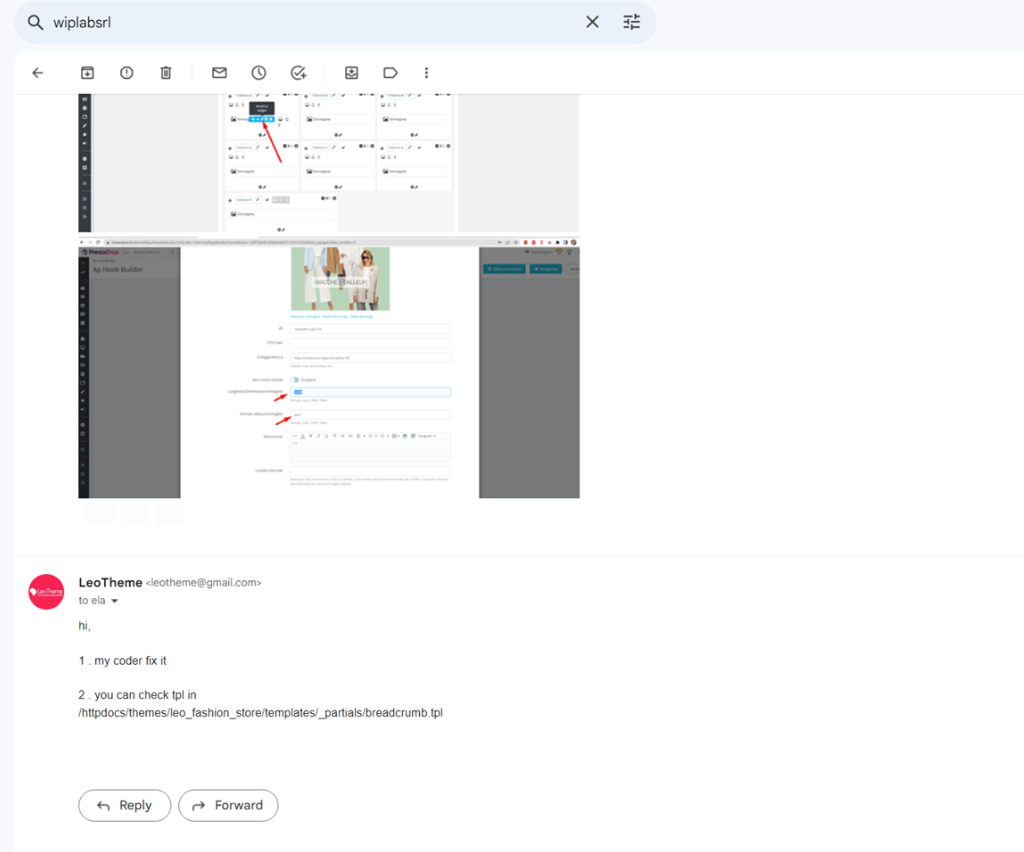
Task: Add conversation to Tasks
Action: pos(298,72)
